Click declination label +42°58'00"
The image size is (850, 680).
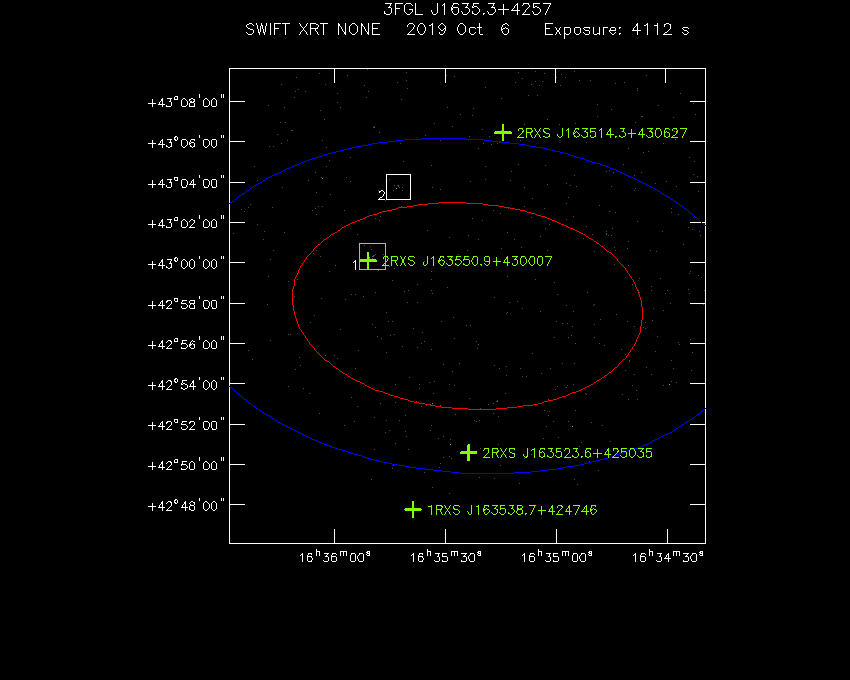tap(186, 304)
